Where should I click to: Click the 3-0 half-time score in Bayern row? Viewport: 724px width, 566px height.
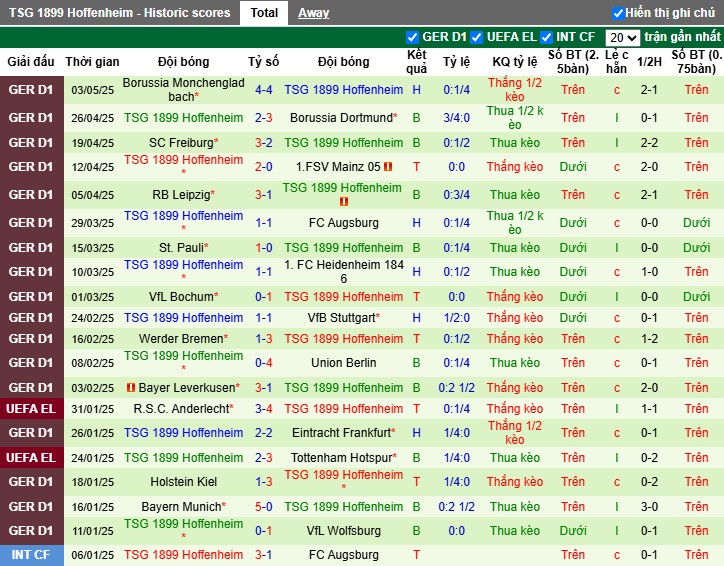[649, 506]
